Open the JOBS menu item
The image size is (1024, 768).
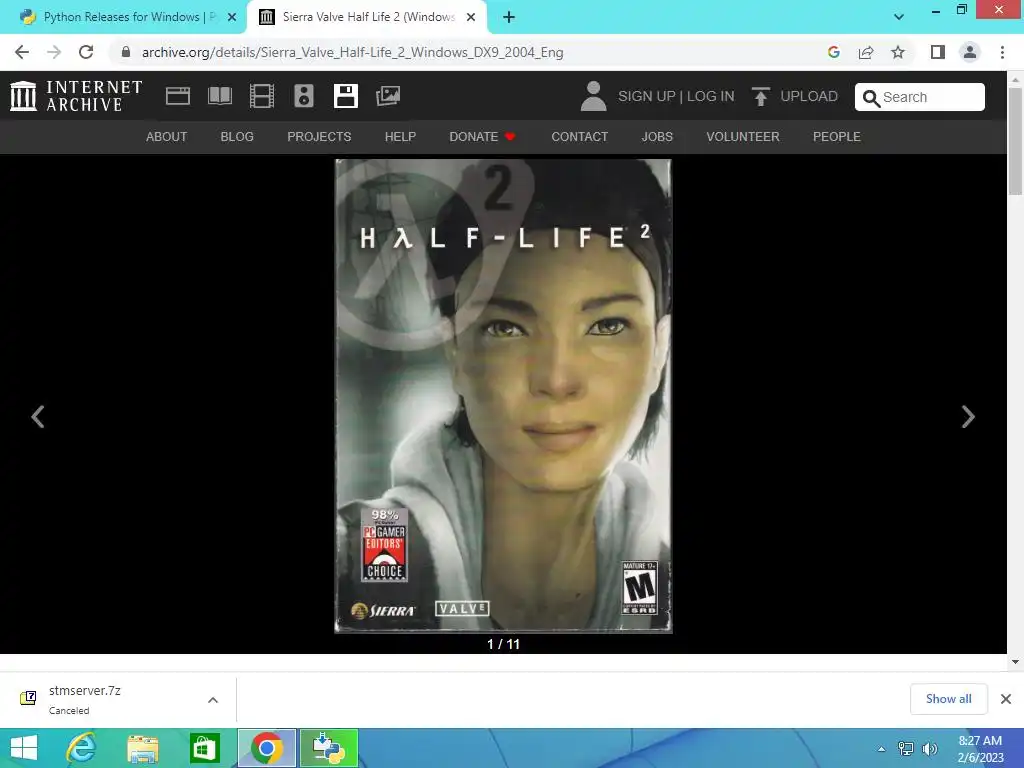(x=657, y=136)
